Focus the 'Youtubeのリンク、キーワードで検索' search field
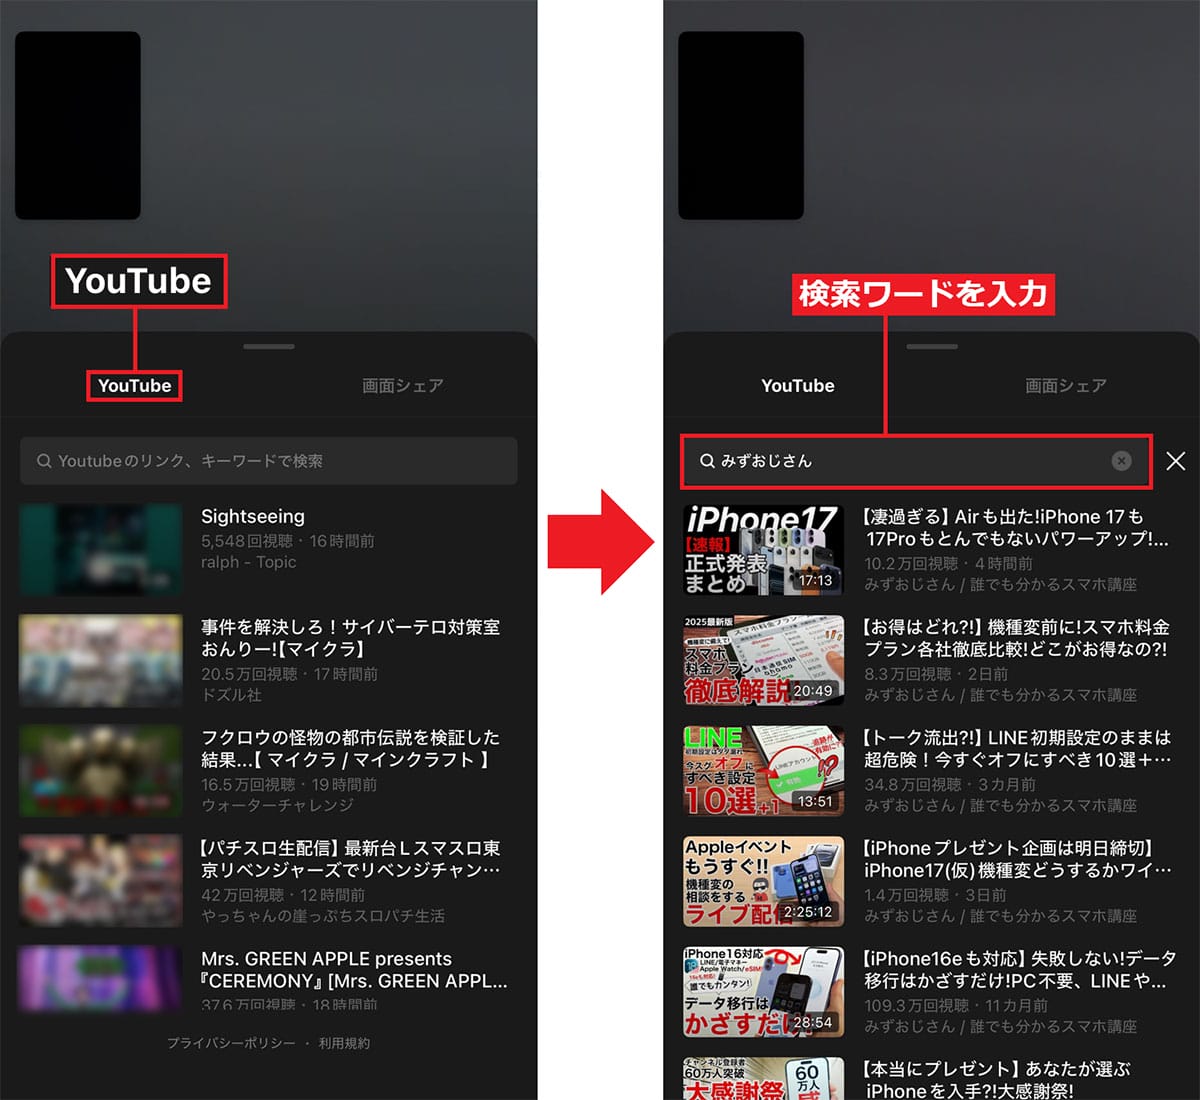Image resolution: width=1200 pixels, height=1100 pixels. coord(269,461)
